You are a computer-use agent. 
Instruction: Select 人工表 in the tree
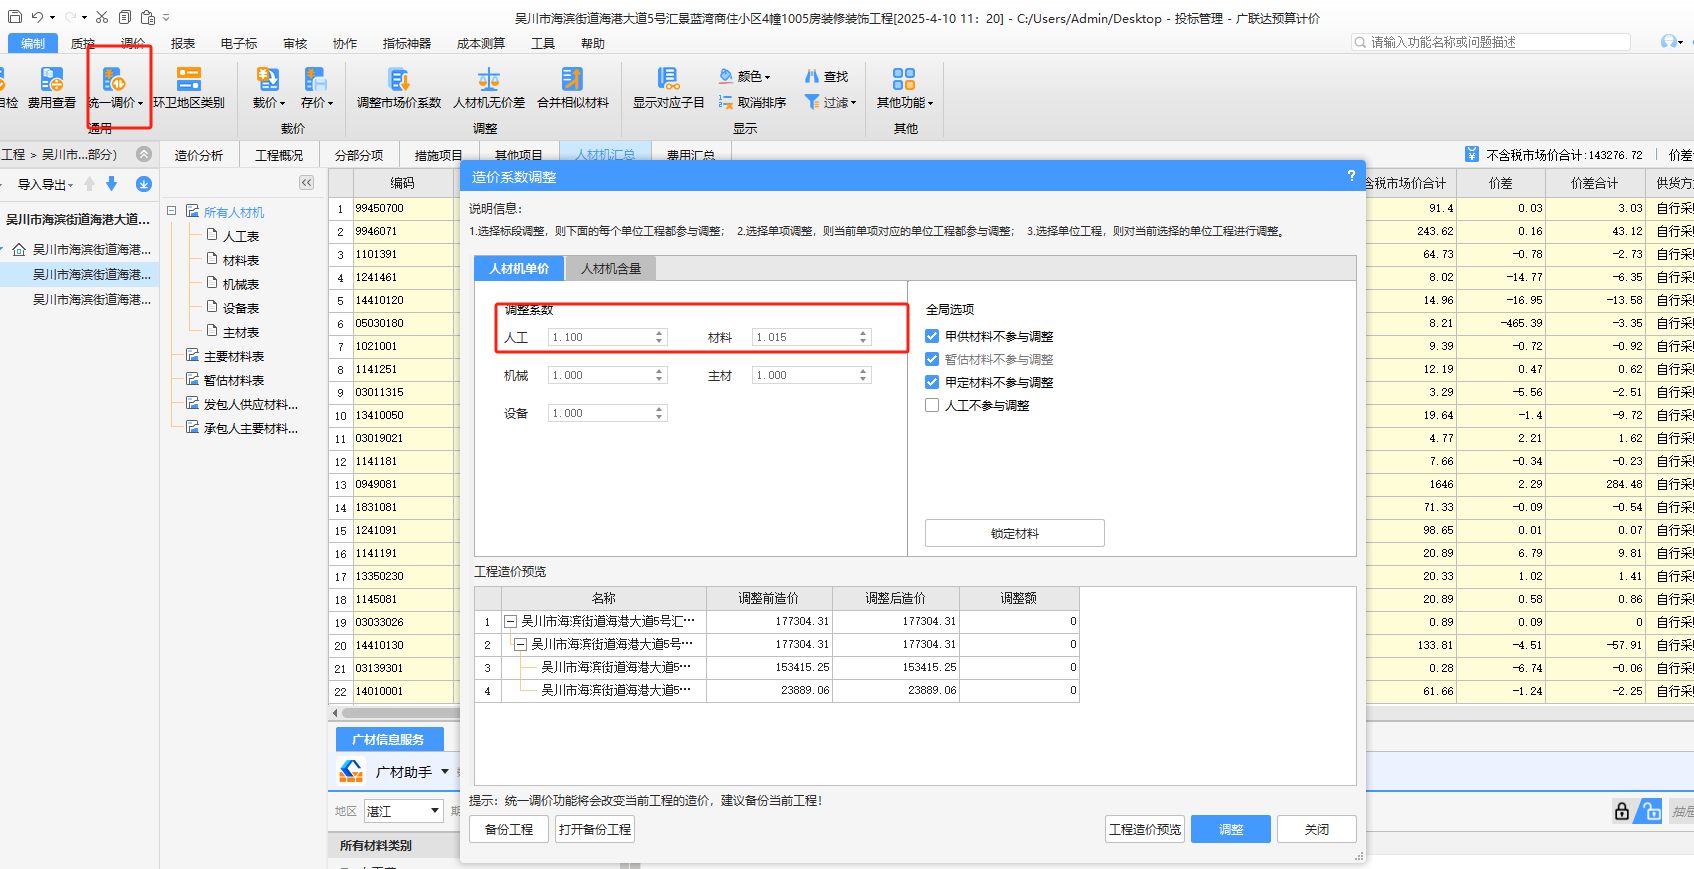click(x=240, y=236)
